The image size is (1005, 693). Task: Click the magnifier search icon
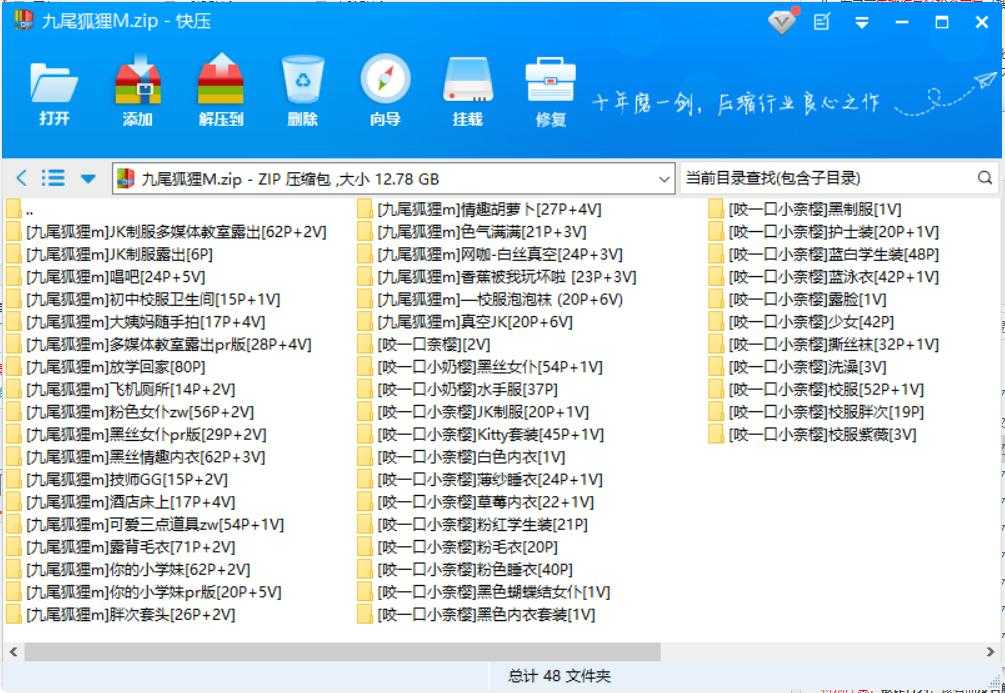985,178
